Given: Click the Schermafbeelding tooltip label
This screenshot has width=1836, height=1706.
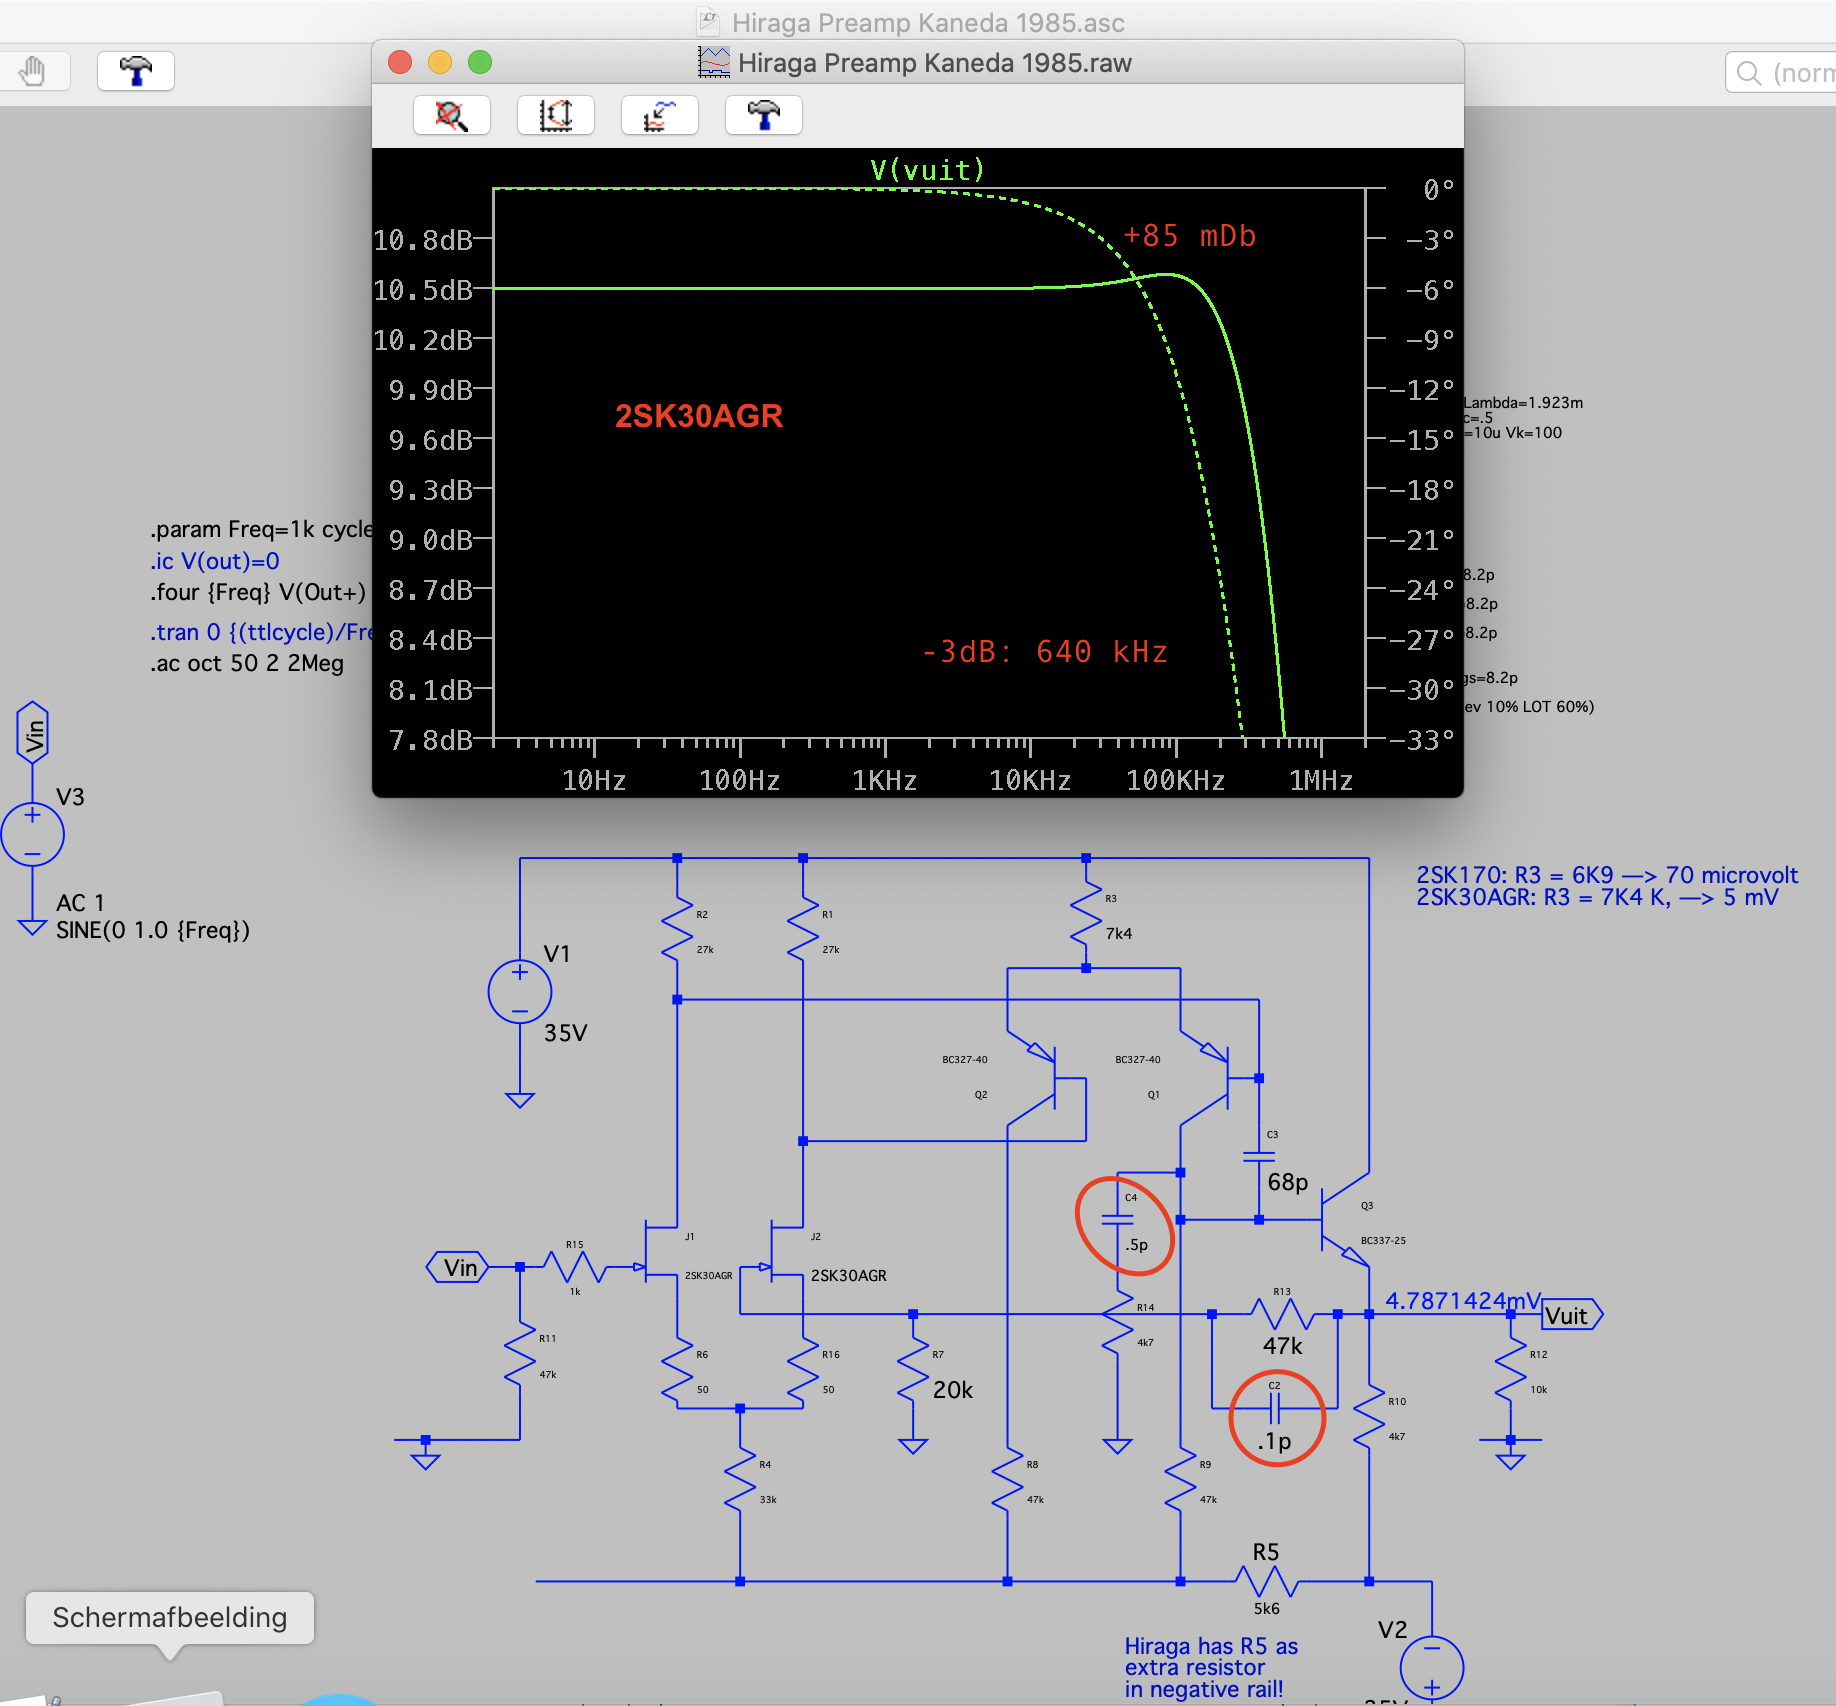Looking at the screenshot, I should 170,1617.
